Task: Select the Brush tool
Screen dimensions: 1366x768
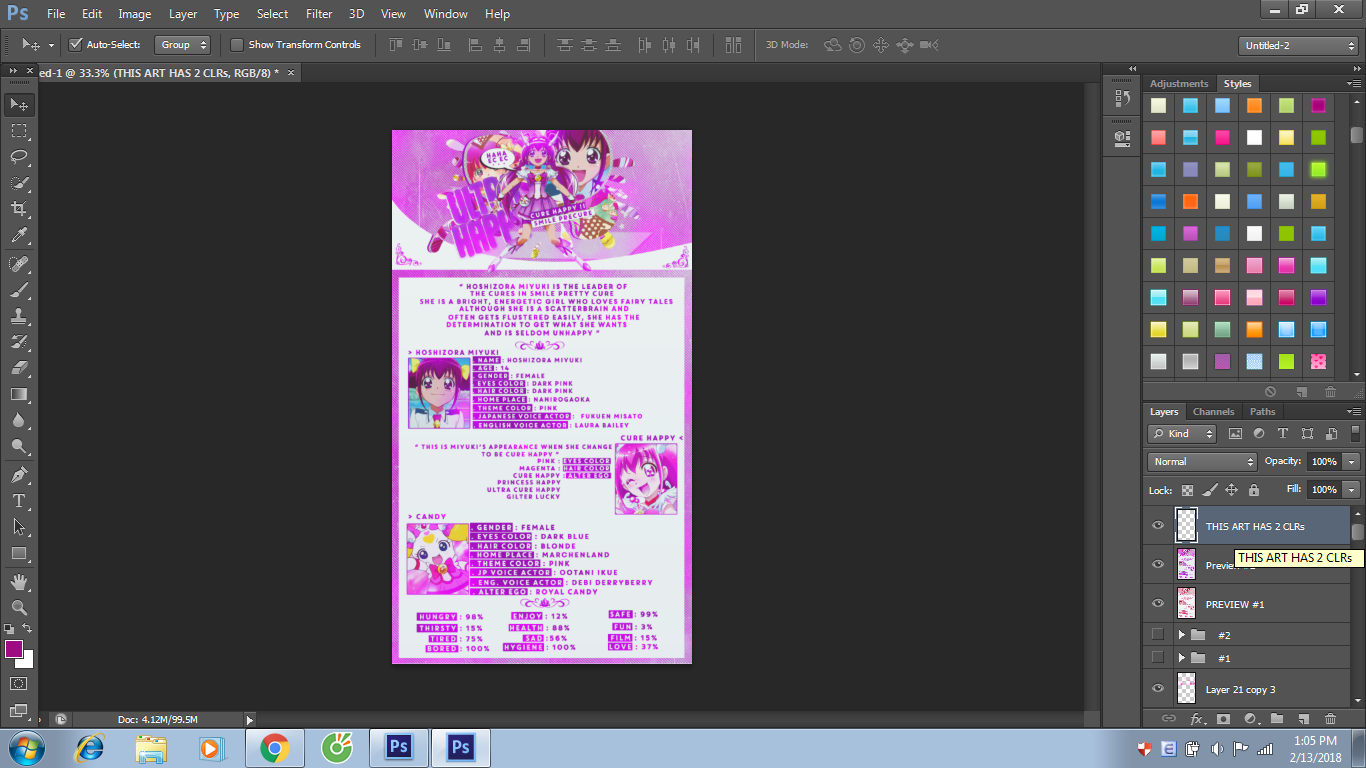Action: (19, 290)
